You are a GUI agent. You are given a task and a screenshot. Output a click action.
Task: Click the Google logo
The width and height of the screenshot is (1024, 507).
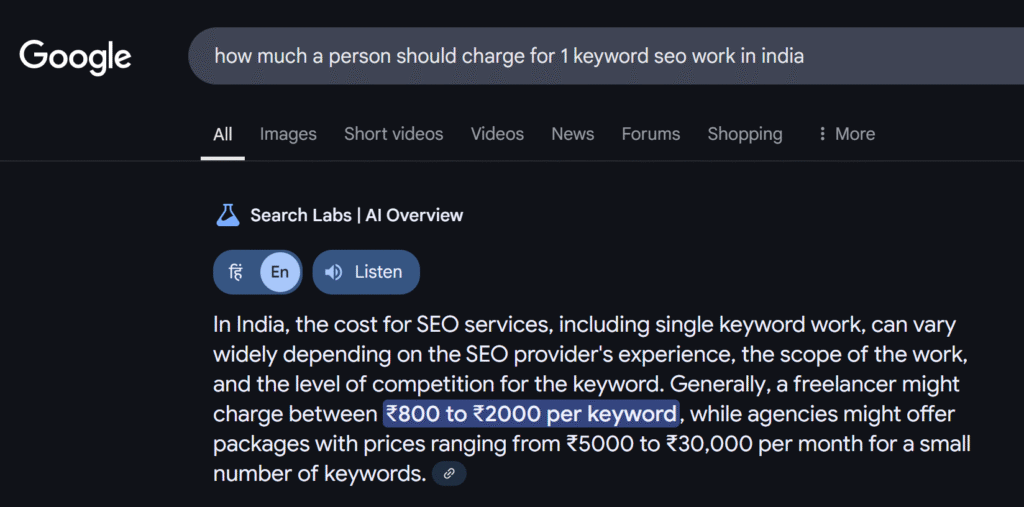(x=75, y=57)
